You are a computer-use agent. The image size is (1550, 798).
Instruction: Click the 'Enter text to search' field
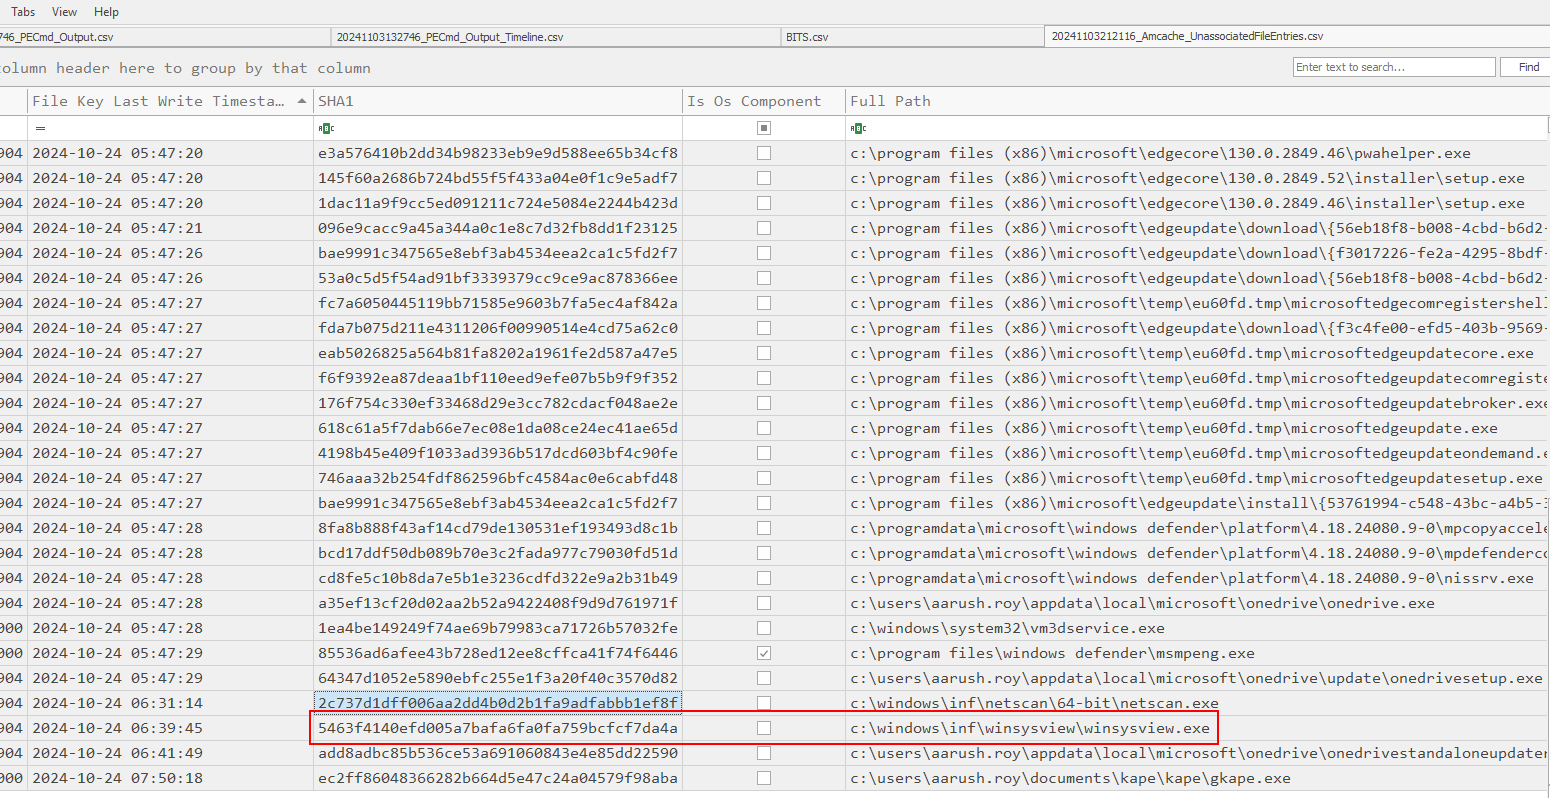pos(1393,67)
